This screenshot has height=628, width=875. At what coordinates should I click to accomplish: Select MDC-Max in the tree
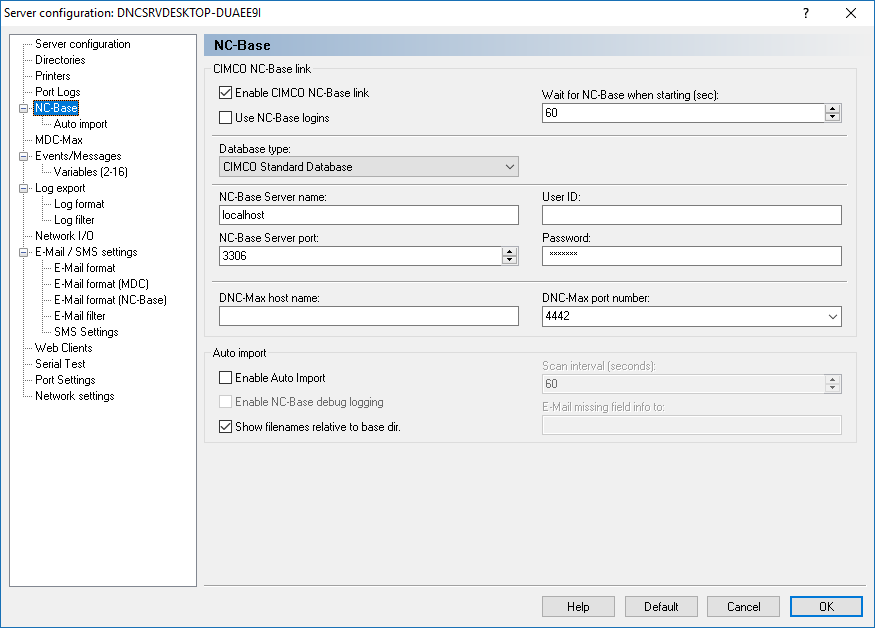coord(59,140)
